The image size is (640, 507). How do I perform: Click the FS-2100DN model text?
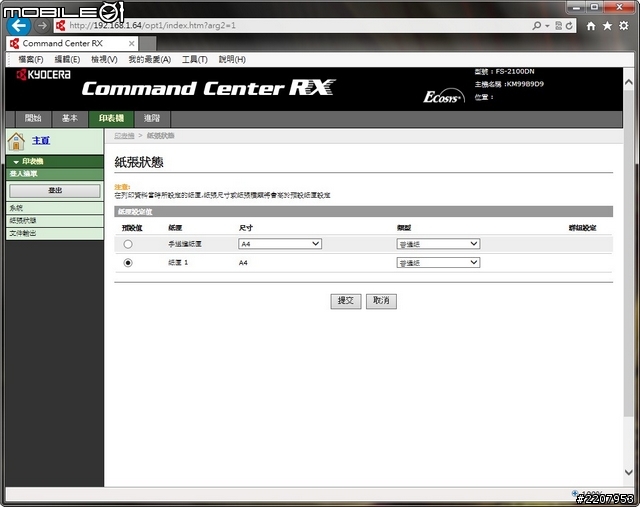pos(515,71)
